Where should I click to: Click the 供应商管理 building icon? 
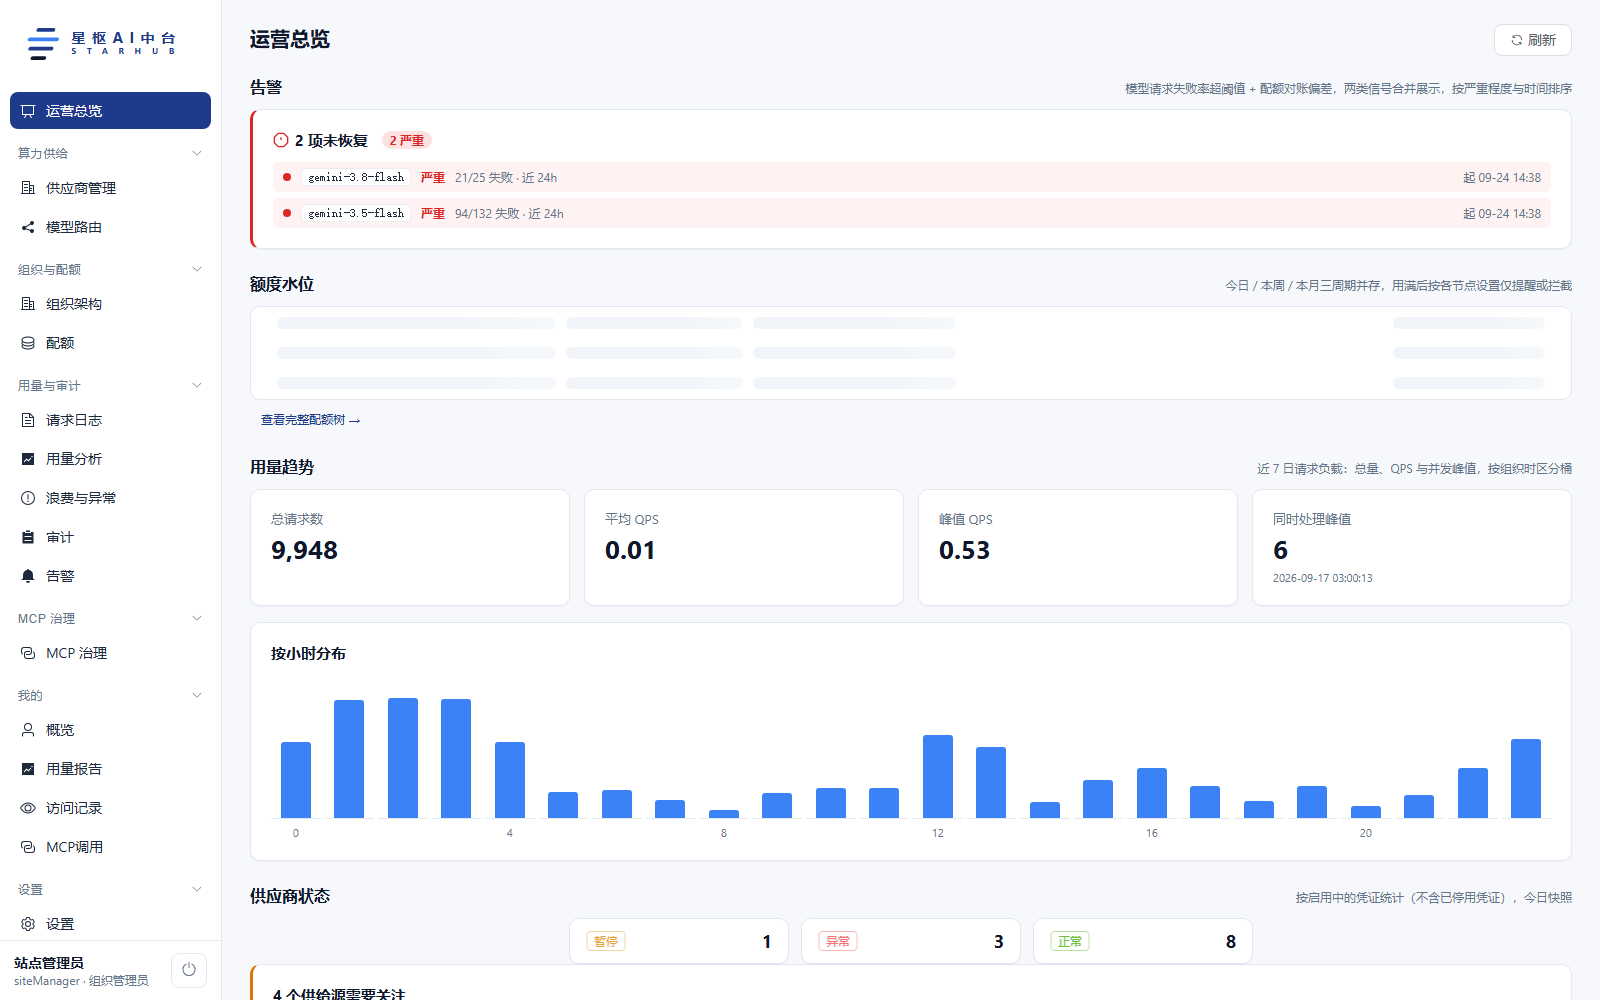tap(28, 188)
